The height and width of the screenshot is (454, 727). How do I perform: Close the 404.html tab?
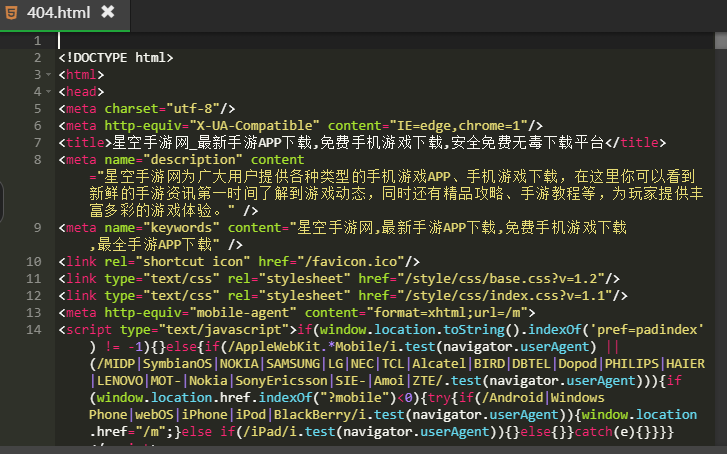coord(107,12)
